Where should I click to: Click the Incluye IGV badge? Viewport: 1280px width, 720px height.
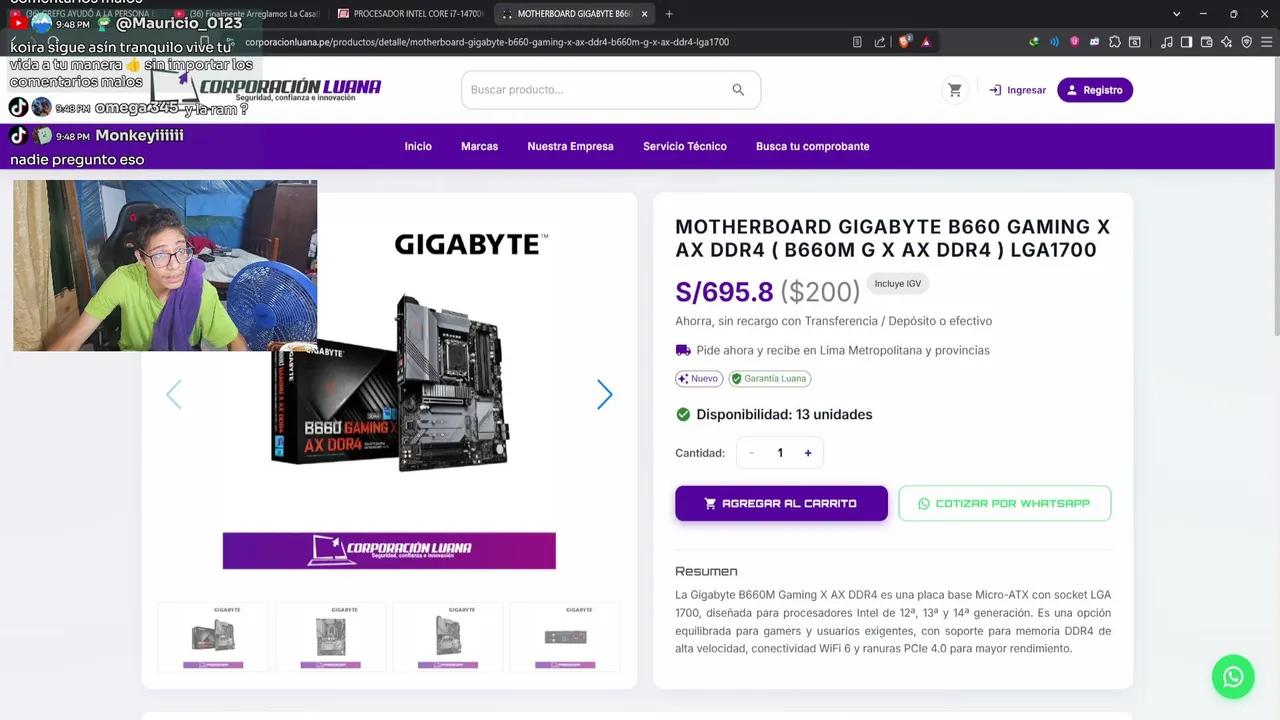[x=898, y=284]
